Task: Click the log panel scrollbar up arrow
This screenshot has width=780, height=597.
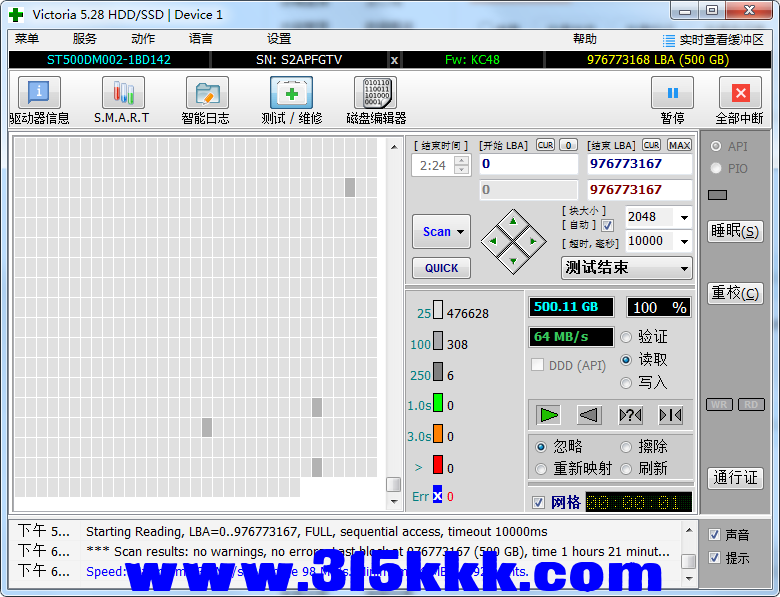Action: (688, 530)
